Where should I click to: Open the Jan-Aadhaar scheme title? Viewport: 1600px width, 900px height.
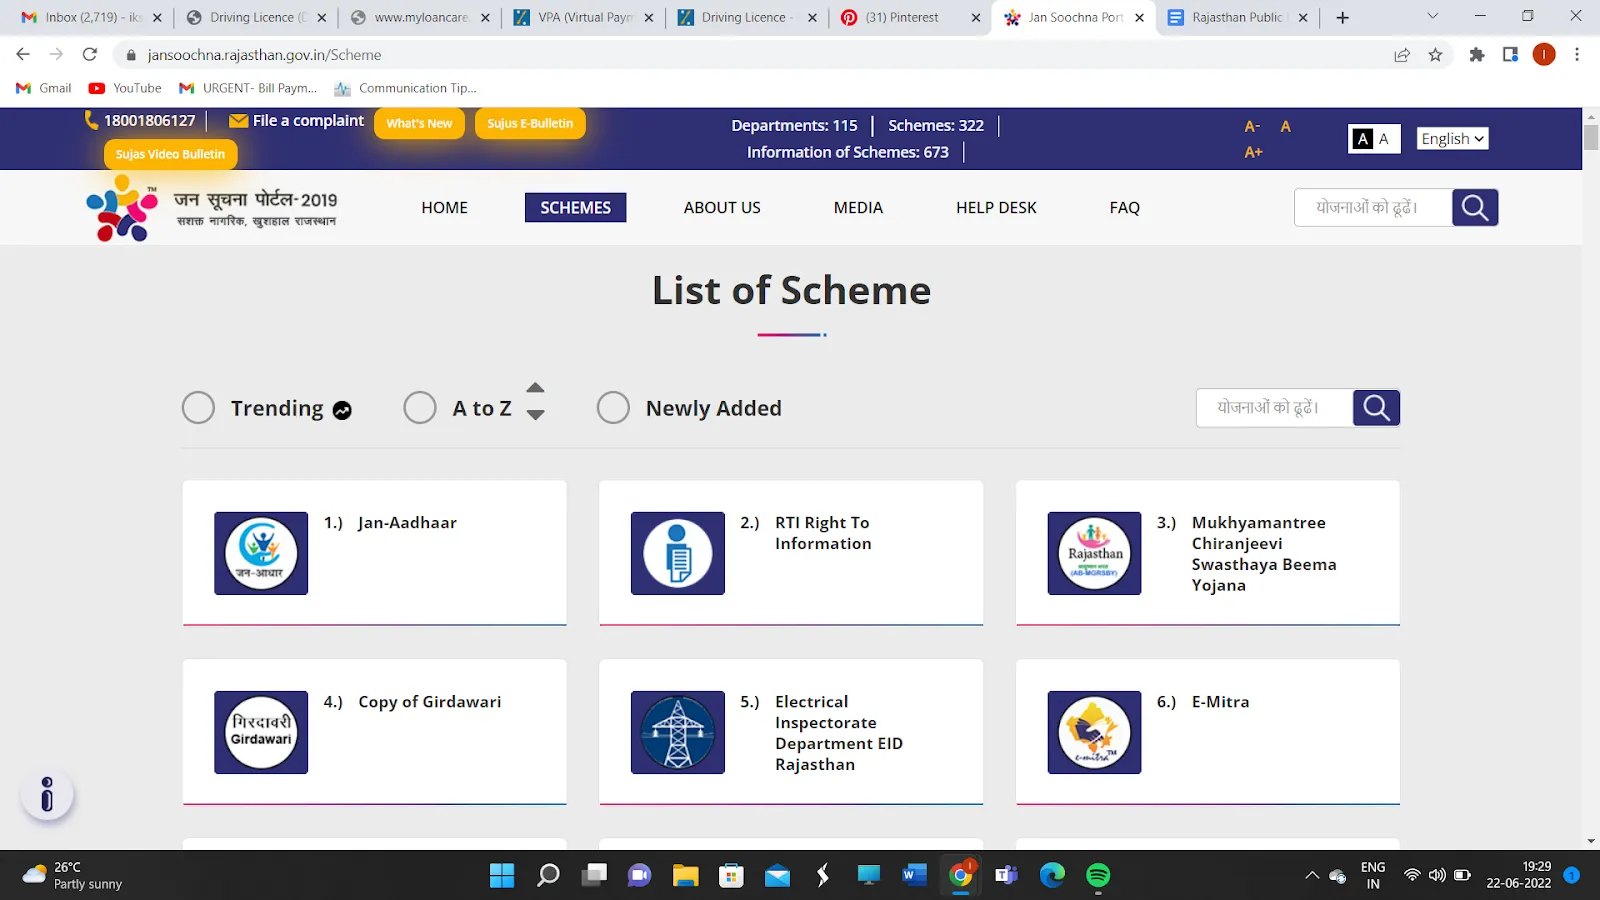pos(407,523)
